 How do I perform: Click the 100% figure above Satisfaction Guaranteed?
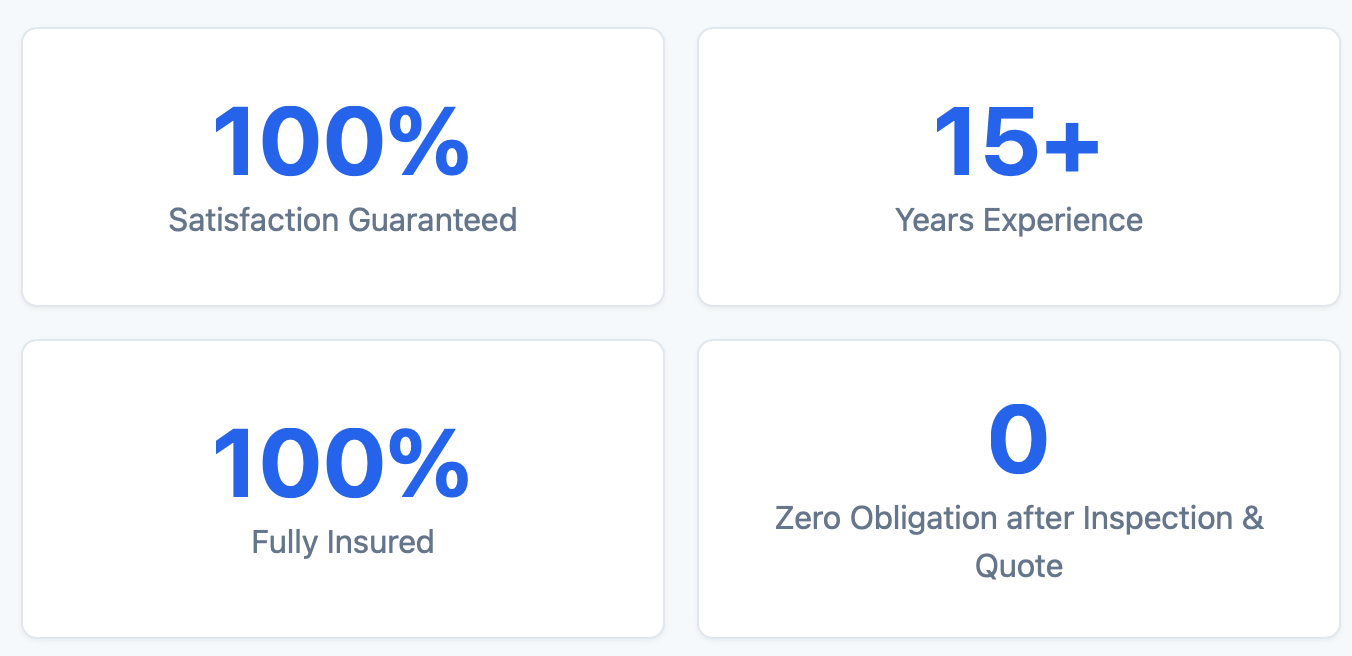tap(341, 143)
